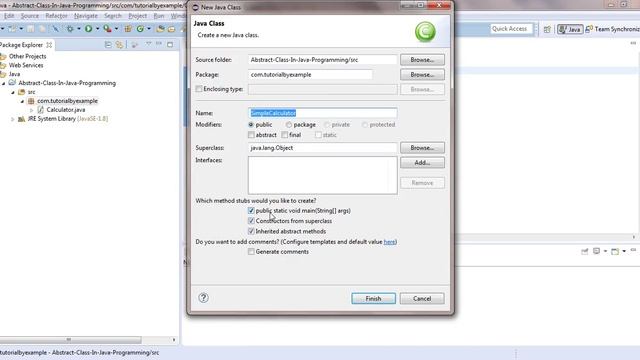This screenshot has width=640, height=360.
Task: Select the package modifier radio button
Action: click(x=289, y=124)
